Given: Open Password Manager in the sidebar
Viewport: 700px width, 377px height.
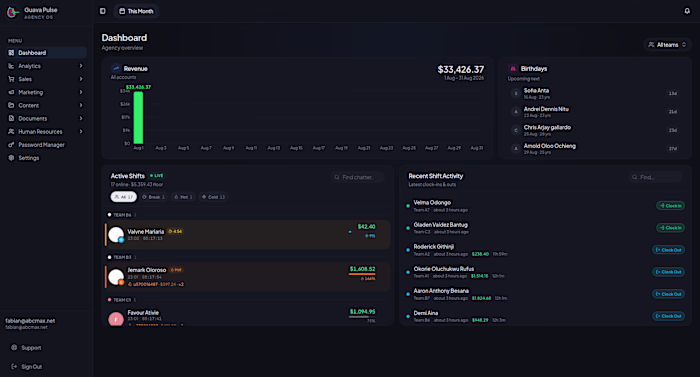Looking at the screenshot, I should (x=46, y=145).
